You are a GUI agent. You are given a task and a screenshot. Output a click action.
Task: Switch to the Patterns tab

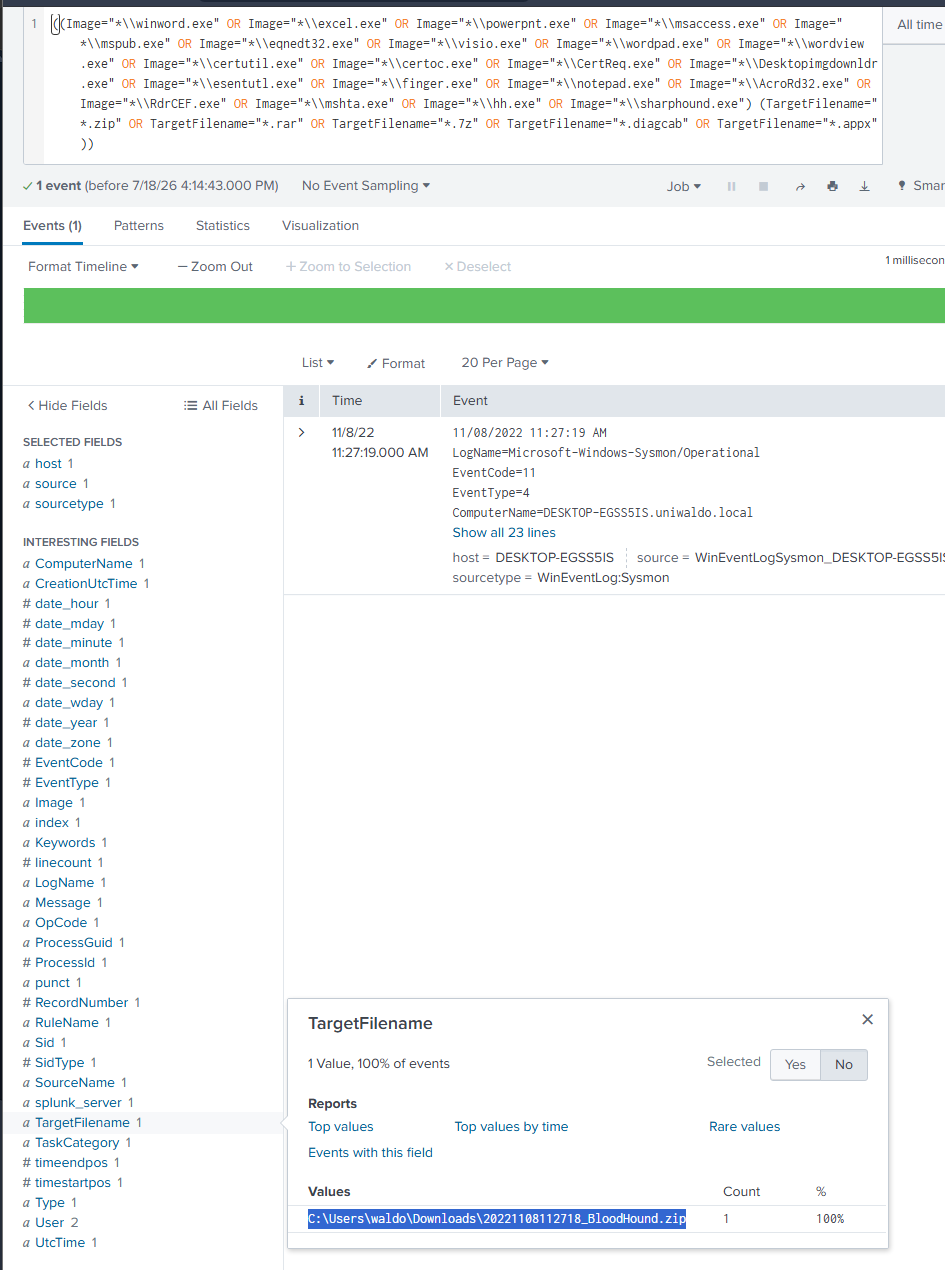(x=139, y=225)
